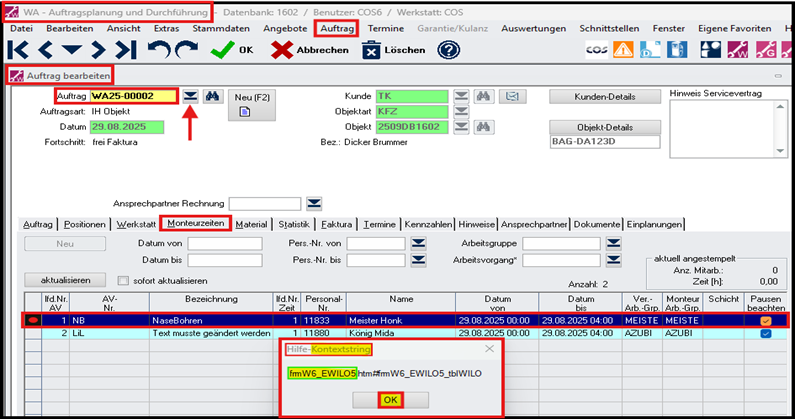Expand the Arbeitsgruppe dropdown
The height and width of the screenshot is (419, 795).
612,243
